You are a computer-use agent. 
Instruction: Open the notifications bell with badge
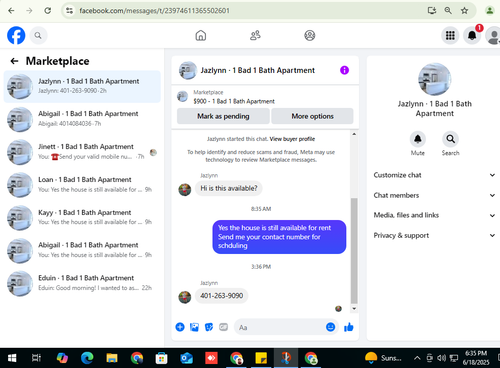(472, 35)
